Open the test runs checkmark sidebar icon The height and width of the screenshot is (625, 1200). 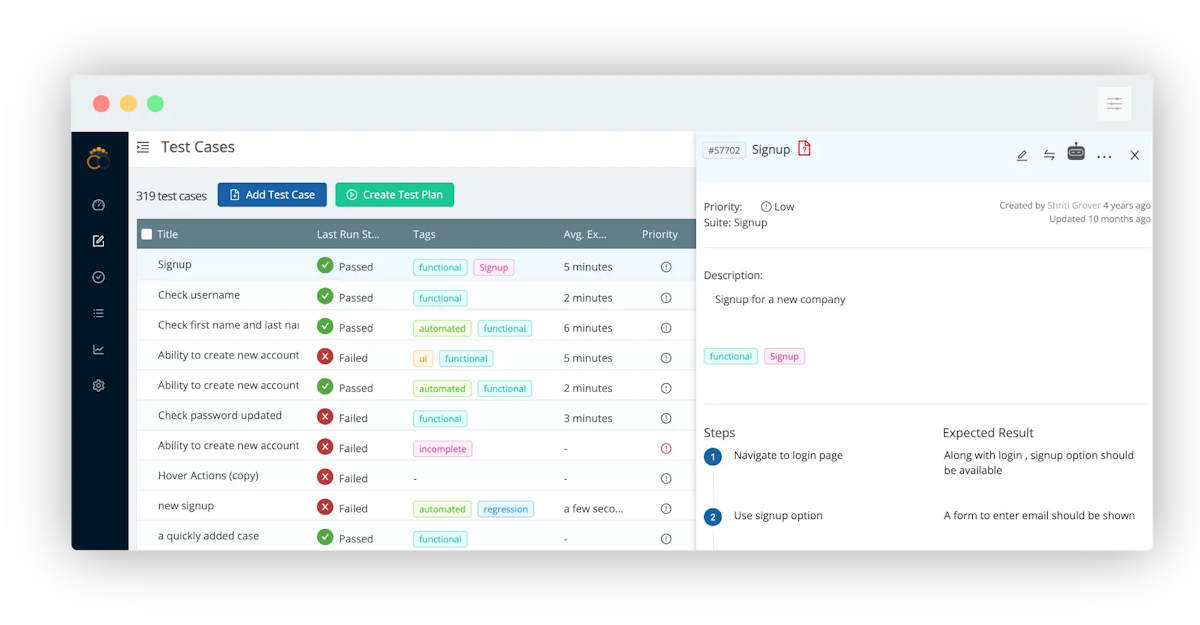coord(98,277)
